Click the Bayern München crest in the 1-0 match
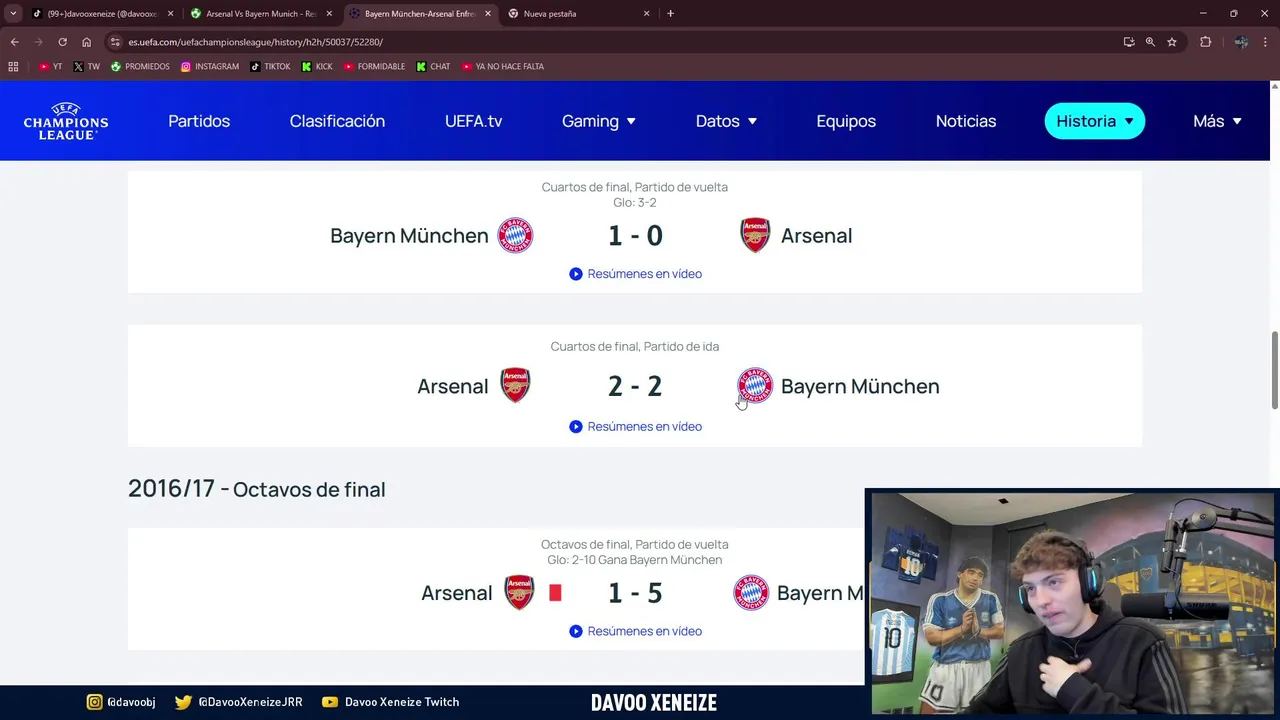Image resolution: width=1280 pixels, height=720 pixels. click(515, 236)
